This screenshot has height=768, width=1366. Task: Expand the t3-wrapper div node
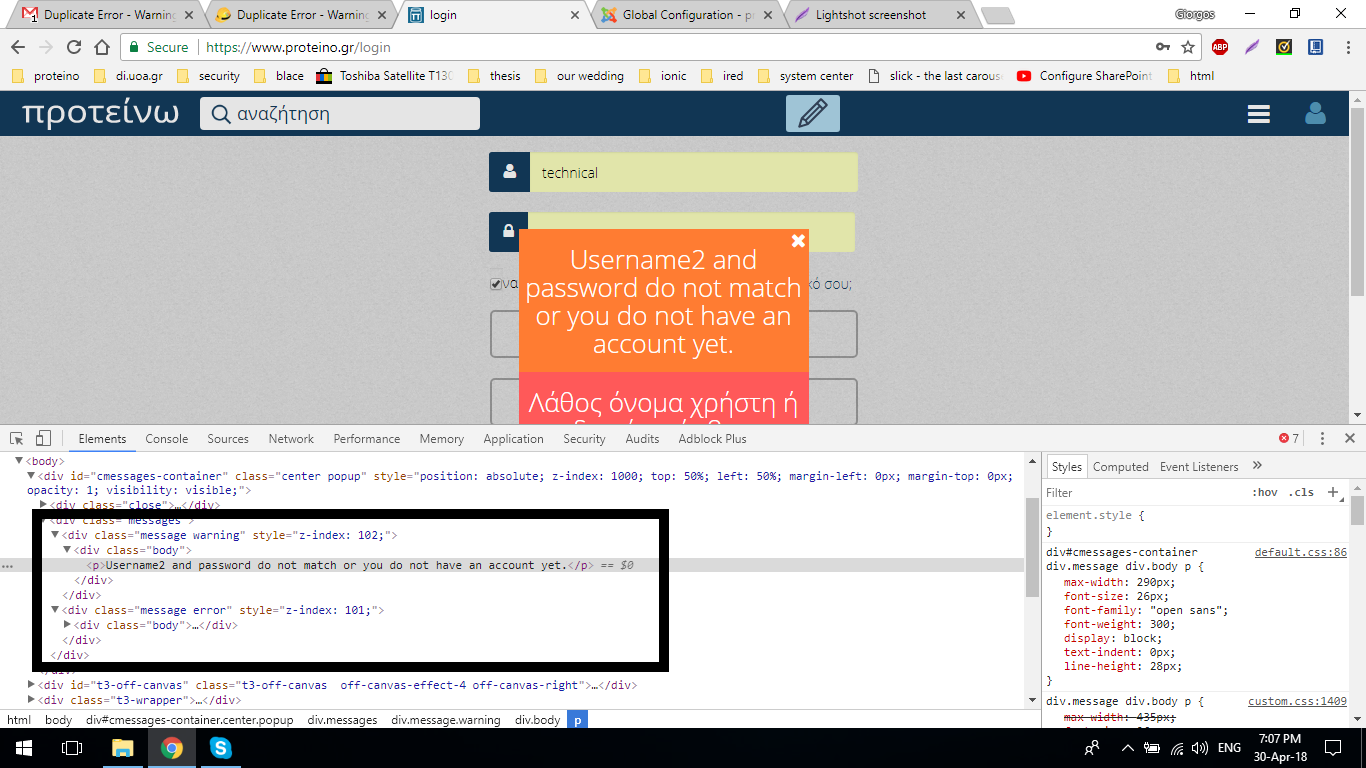pos(31,700)
